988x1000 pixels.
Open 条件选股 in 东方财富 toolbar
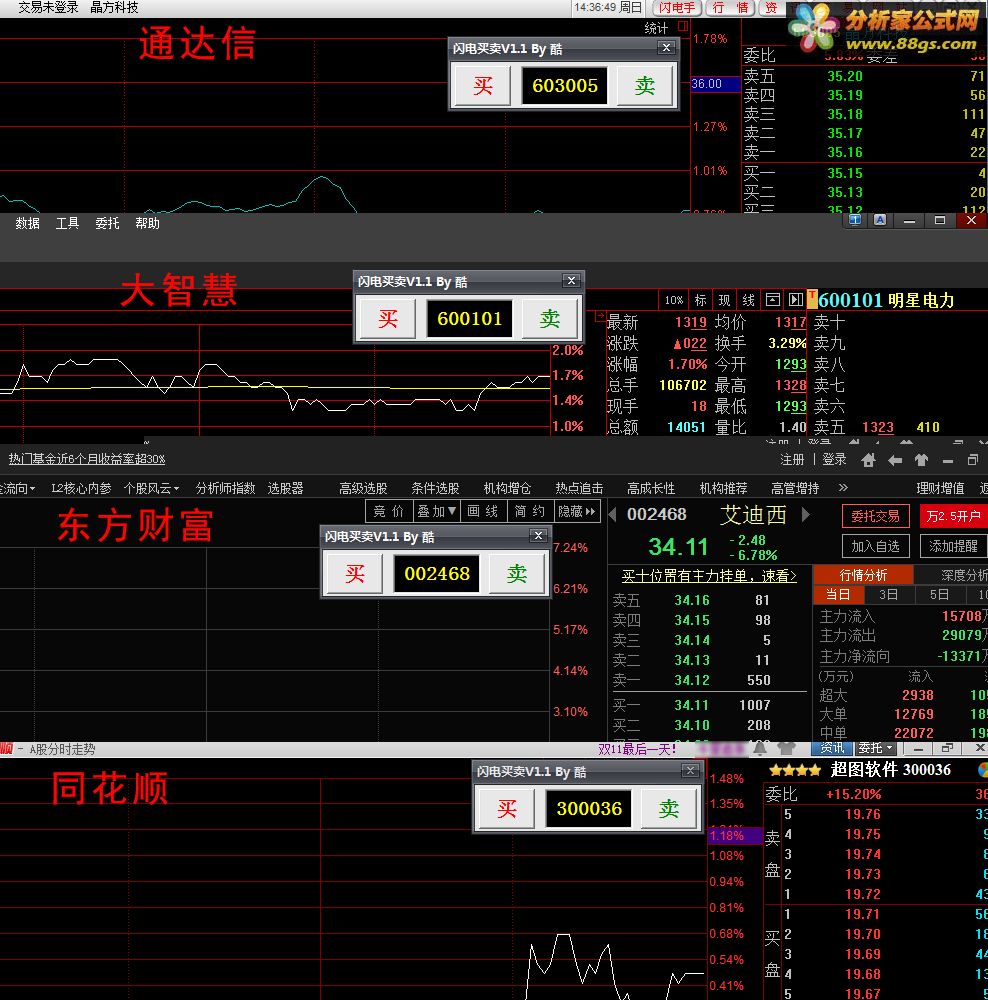pyautogui.click(x=435, y=489)
